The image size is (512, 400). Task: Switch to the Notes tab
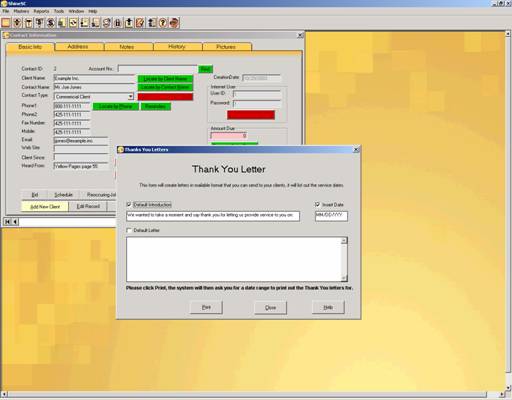[x=127, y=47]
